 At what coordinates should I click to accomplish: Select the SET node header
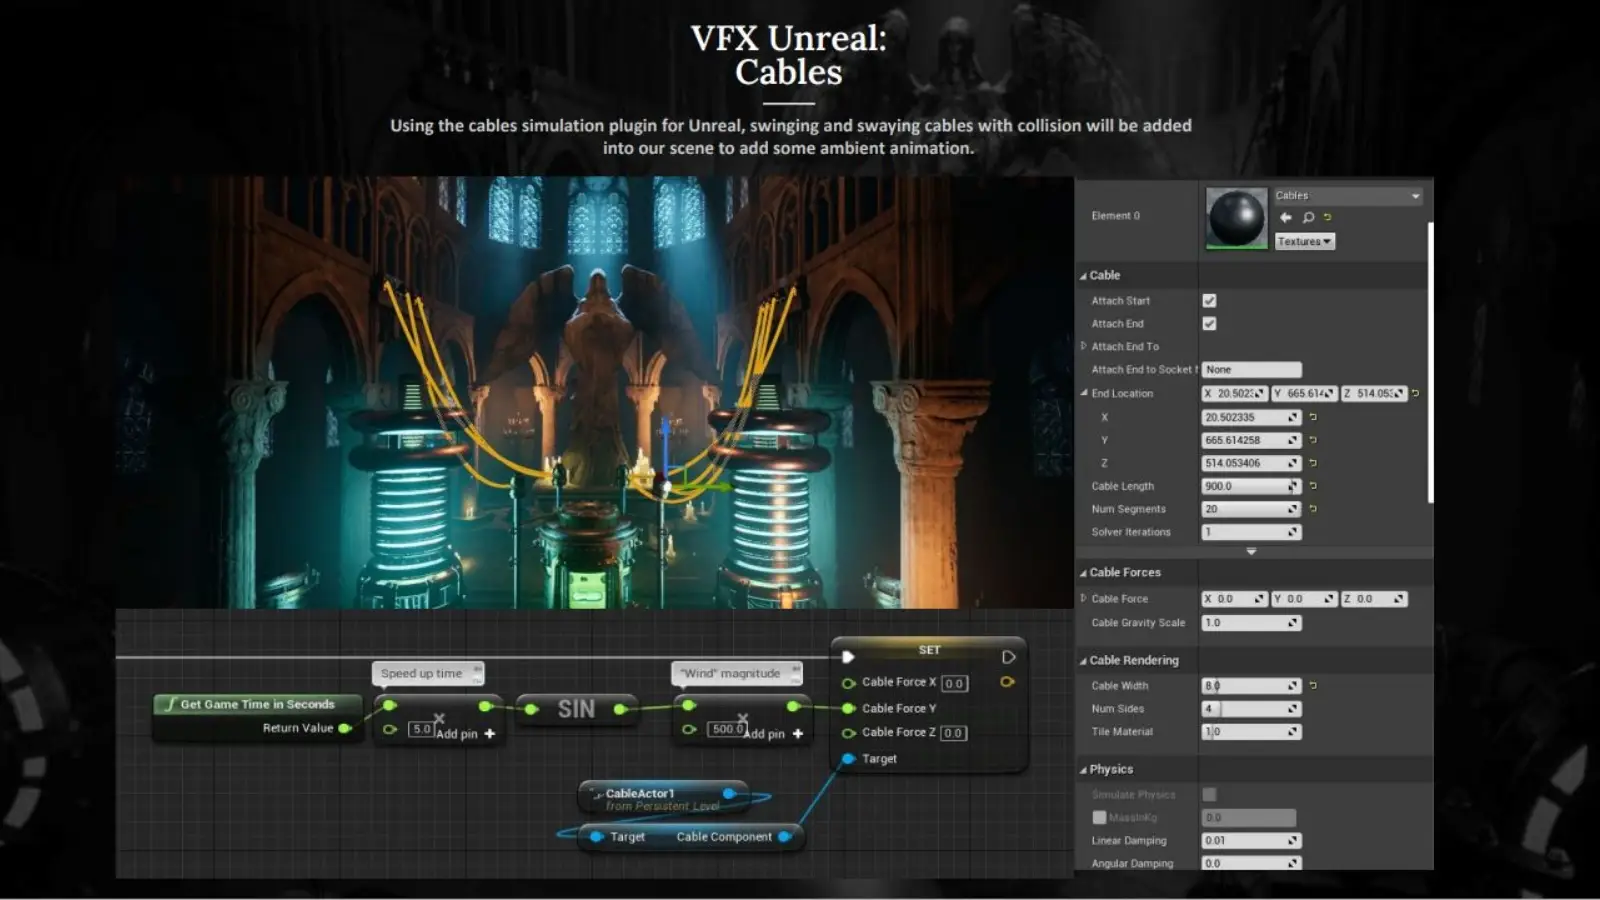929,650
